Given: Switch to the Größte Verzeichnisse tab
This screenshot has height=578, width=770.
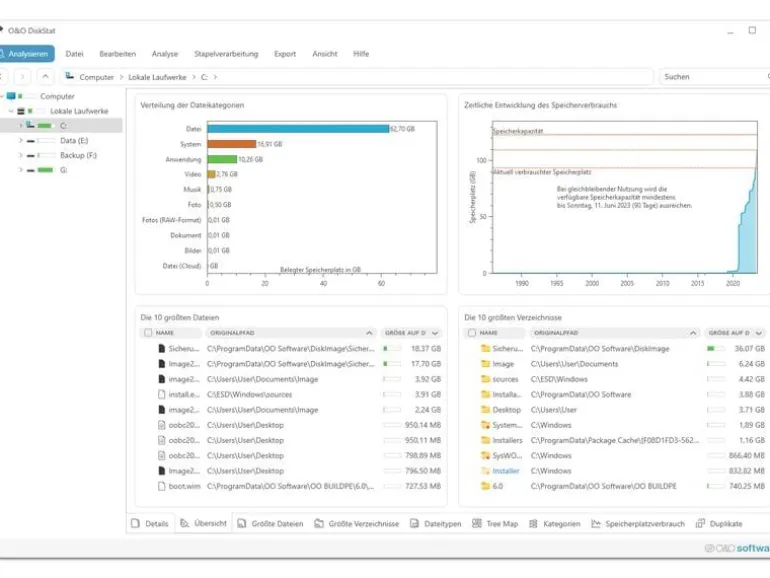Looking at the screenshot, I should click(357, 523).
